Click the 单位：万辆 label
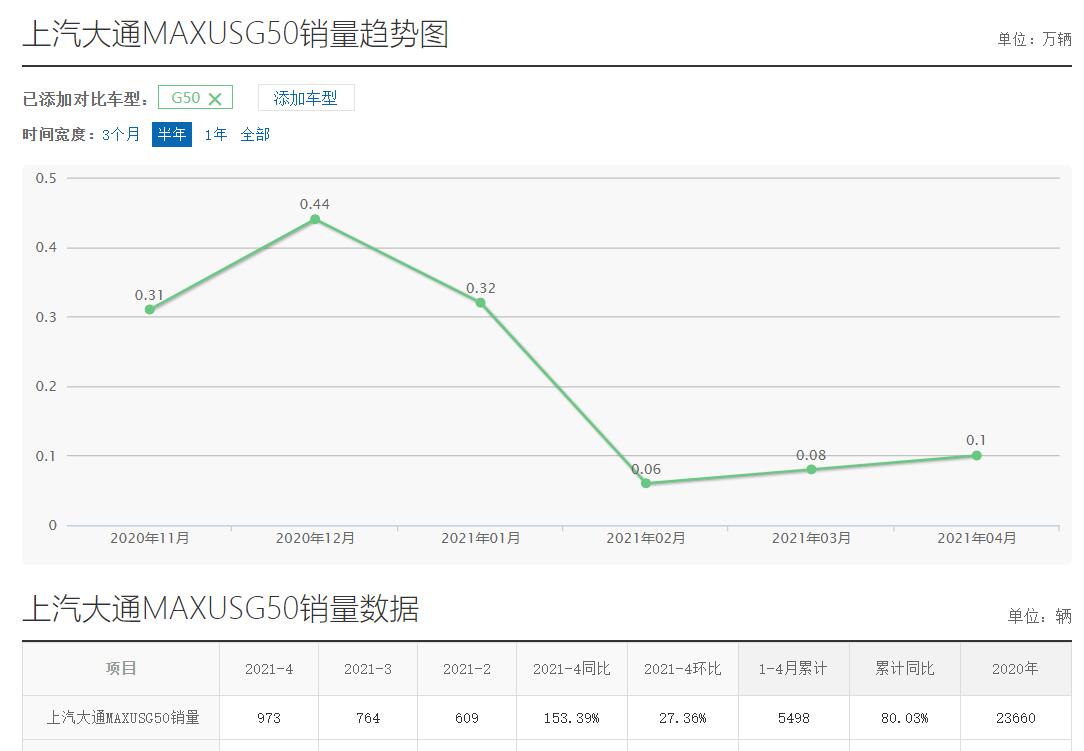Image resolution: width=1084 pixels, height=751 pixels. (x=1034, y=39)
